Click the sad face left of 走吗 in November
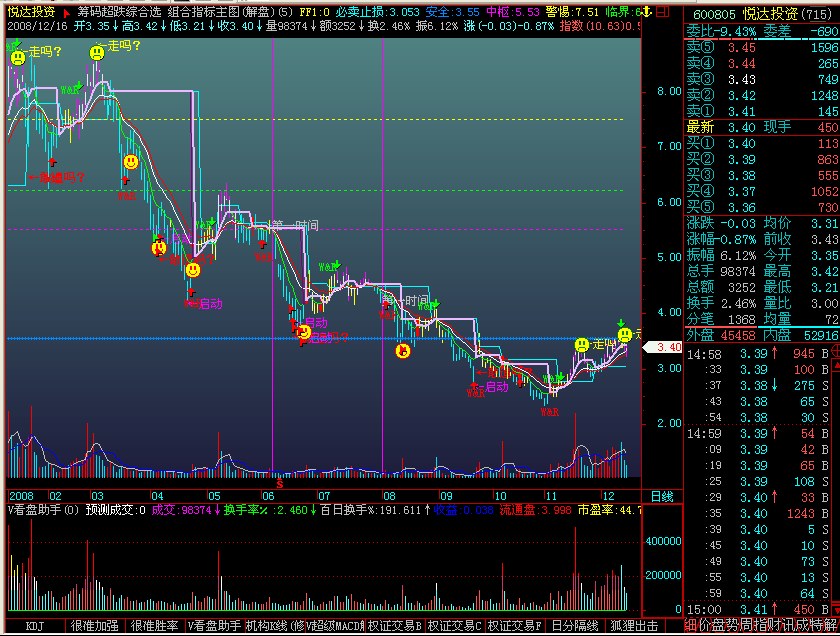This screenshot has height=636, width=840. [582, 345]
